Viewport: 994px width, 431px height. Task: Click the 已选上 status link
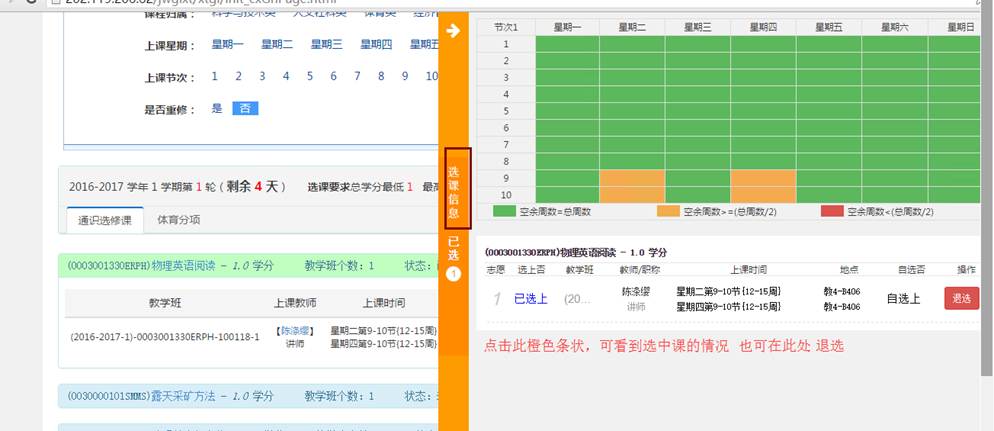[531, 298]
